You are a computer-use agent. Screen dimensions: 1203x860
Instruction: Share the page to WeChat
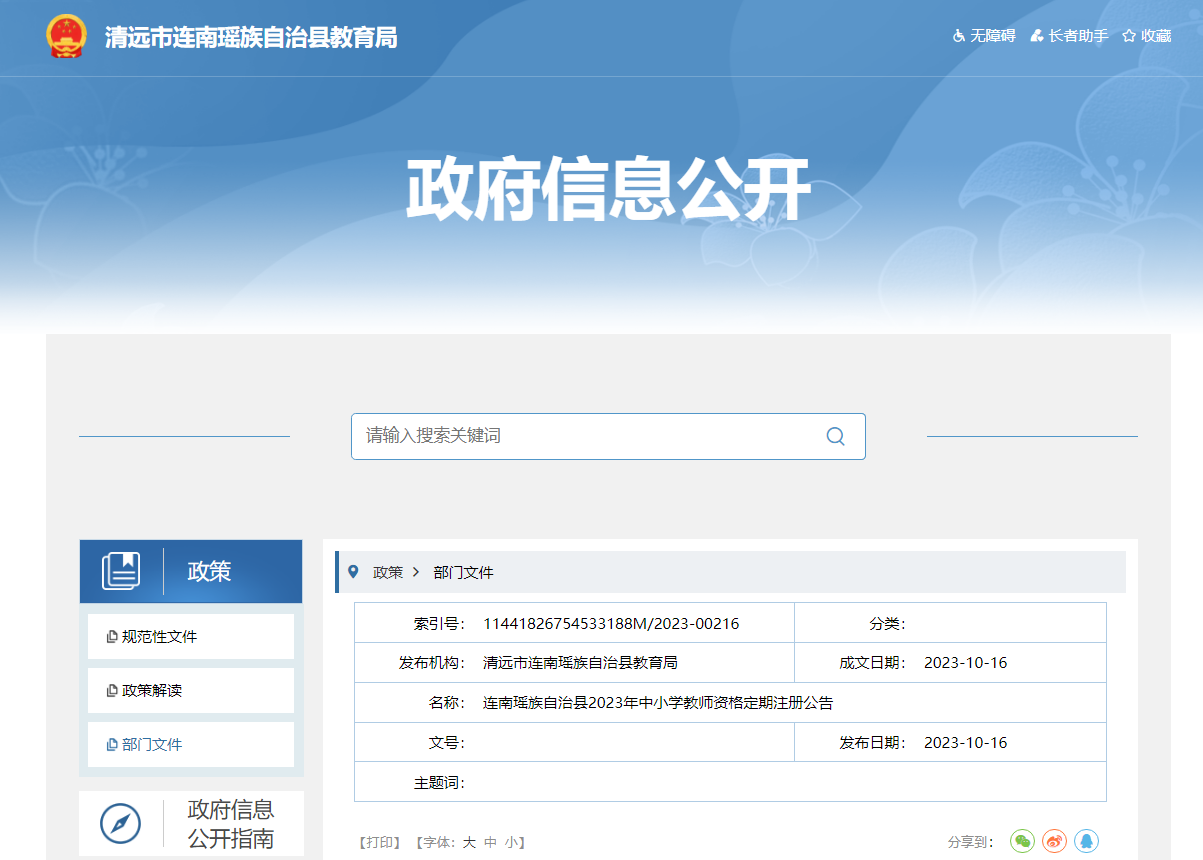1021,841
